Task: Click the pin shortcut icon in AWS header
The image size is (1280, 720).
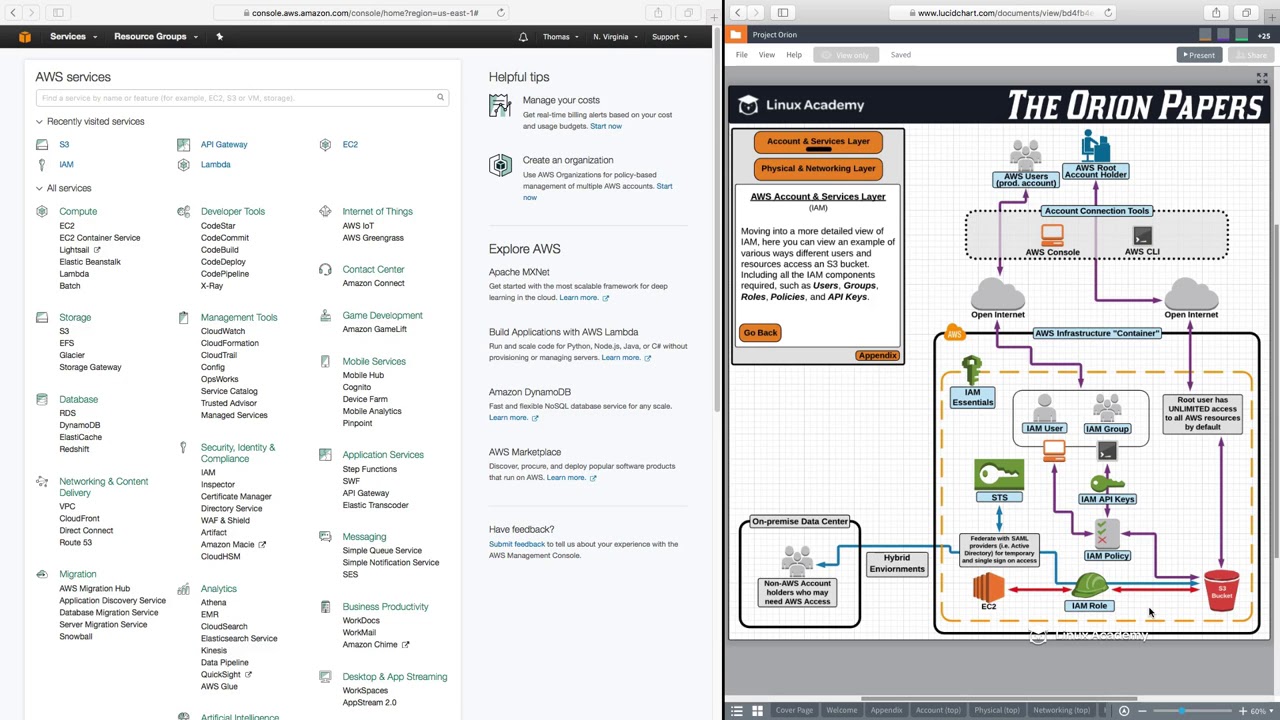Action: coord(219,37)
